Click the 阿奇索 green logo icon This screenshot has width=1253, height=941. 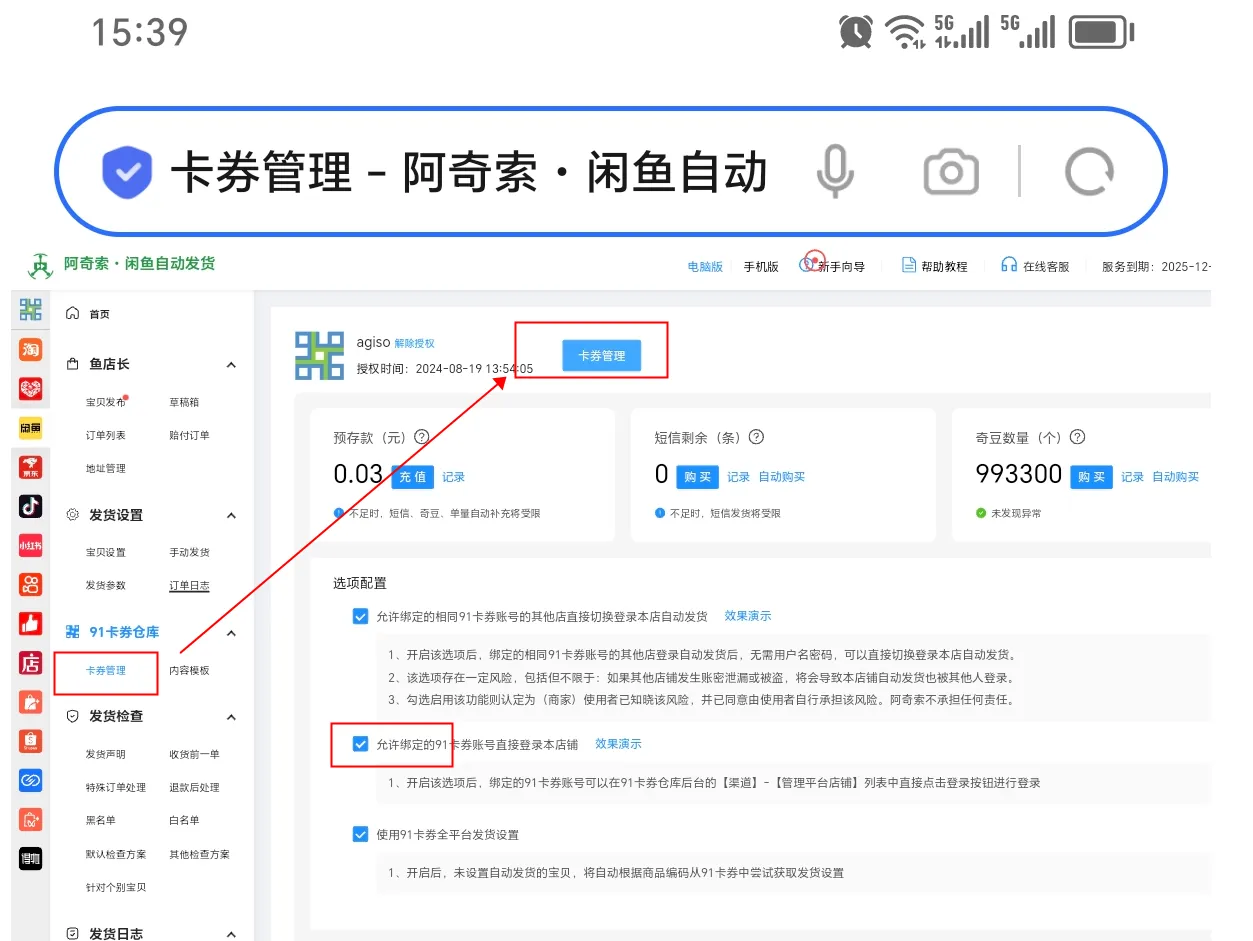click(39, 265)
